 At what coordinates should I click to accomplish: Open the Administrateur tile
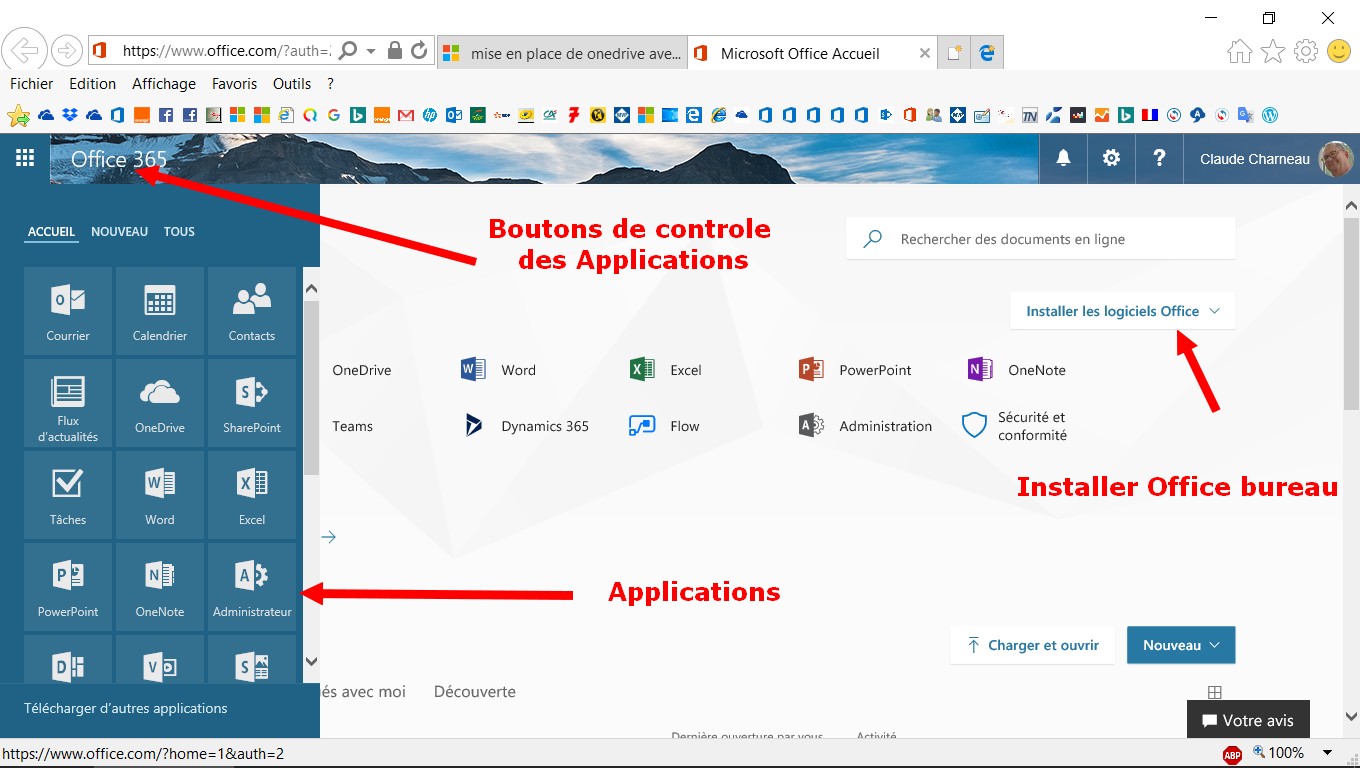tap(252, 587)
